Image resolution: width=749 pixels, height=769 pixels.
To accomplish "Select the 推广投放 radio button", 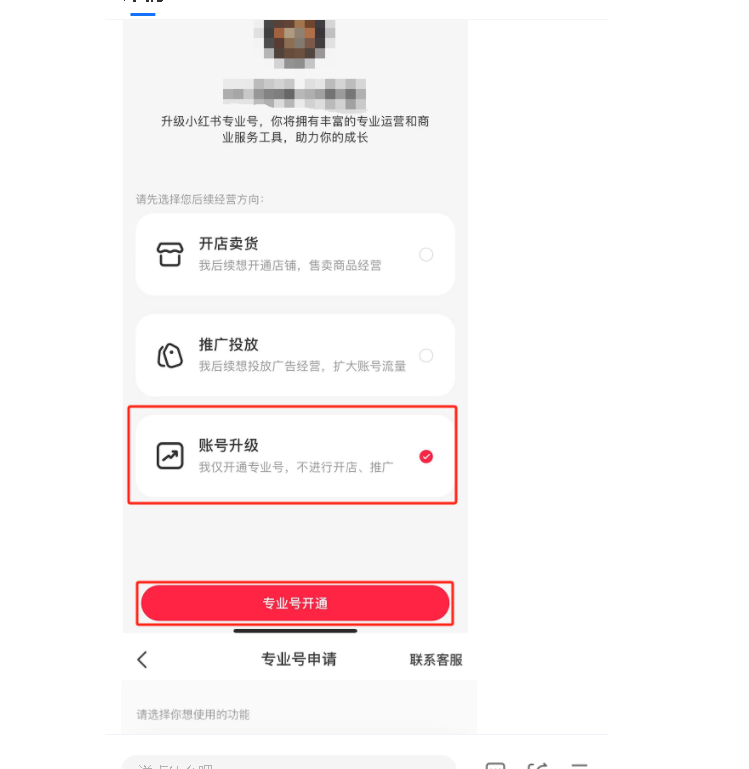I will coord(426,356).
